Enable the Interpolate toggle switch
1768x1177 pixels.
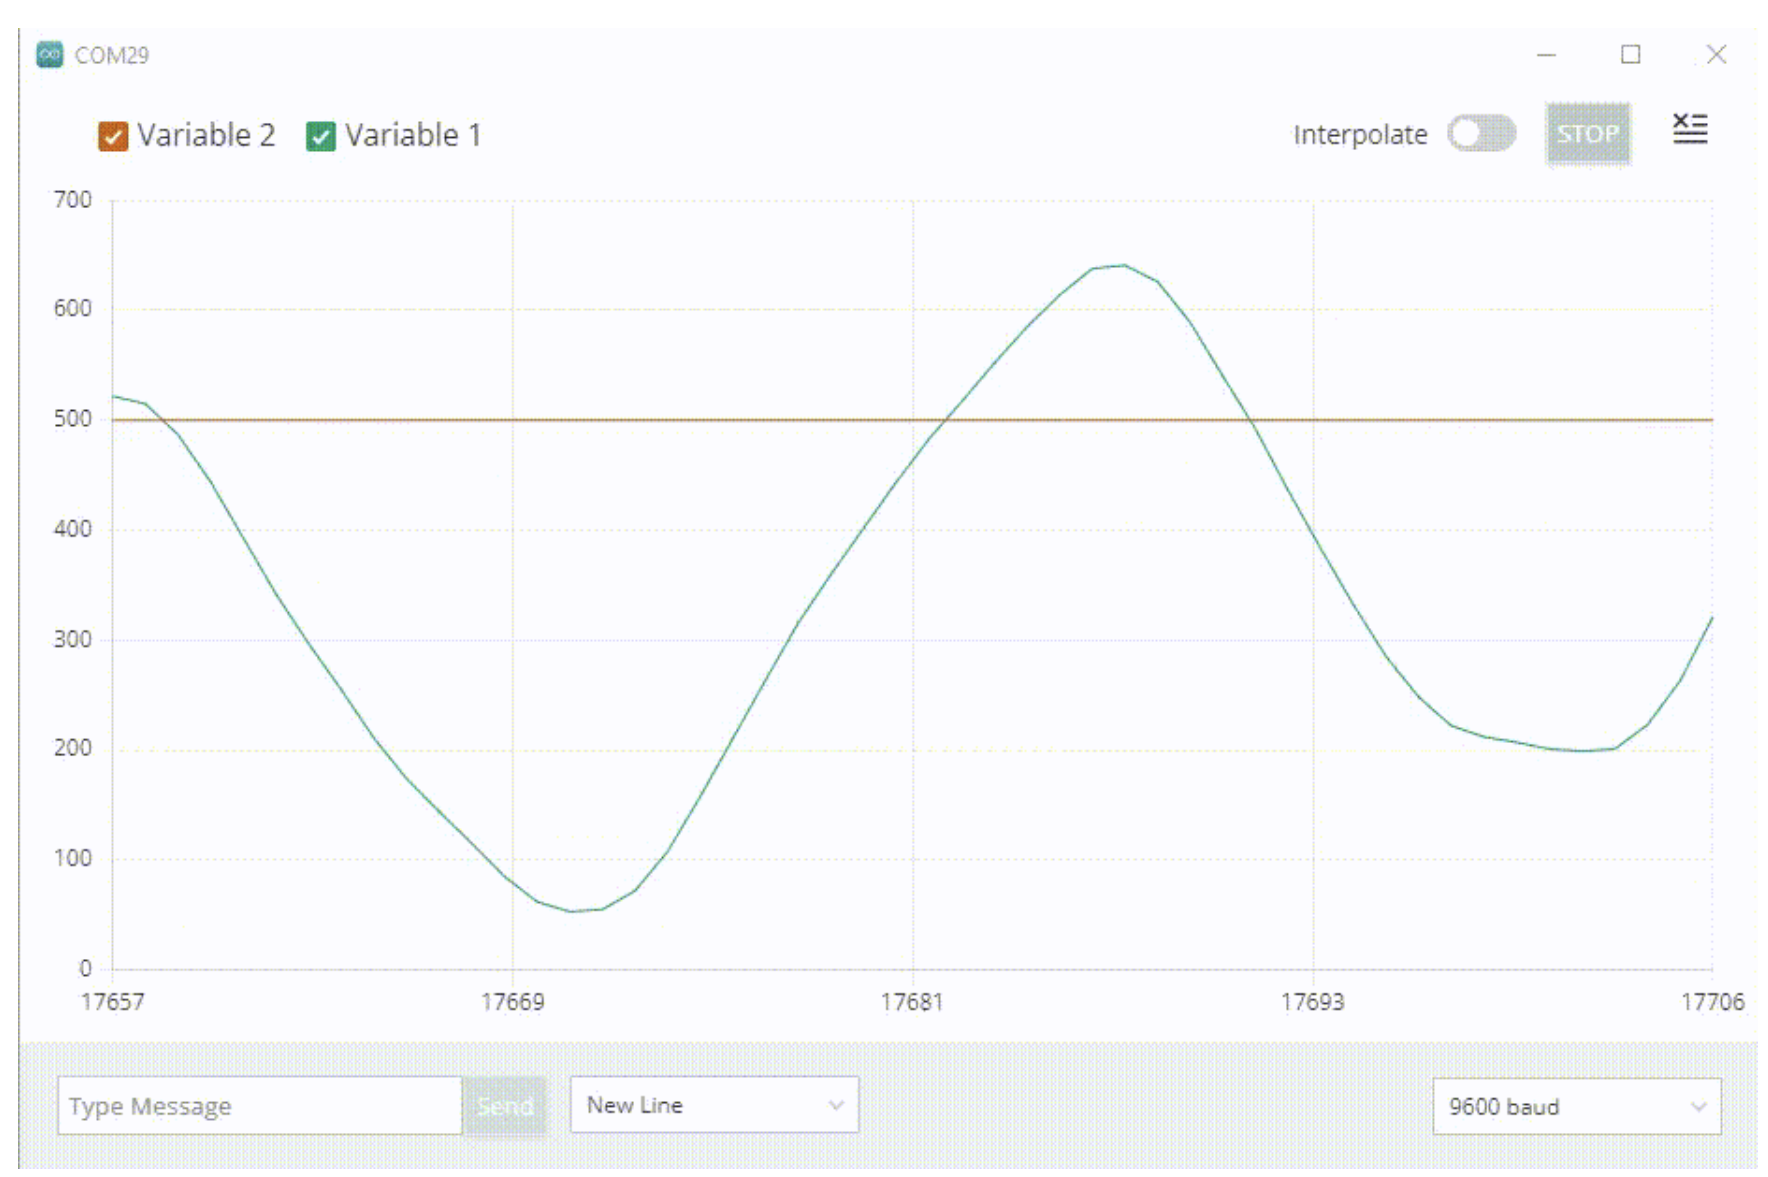coord(1481,133)
